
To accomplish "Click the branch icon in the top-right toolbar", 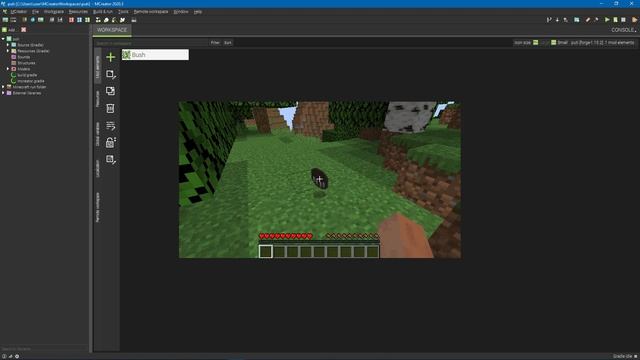I will 549,20.
